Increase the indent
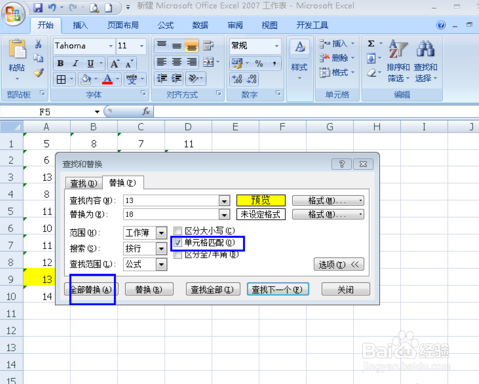 click(177, 79)
